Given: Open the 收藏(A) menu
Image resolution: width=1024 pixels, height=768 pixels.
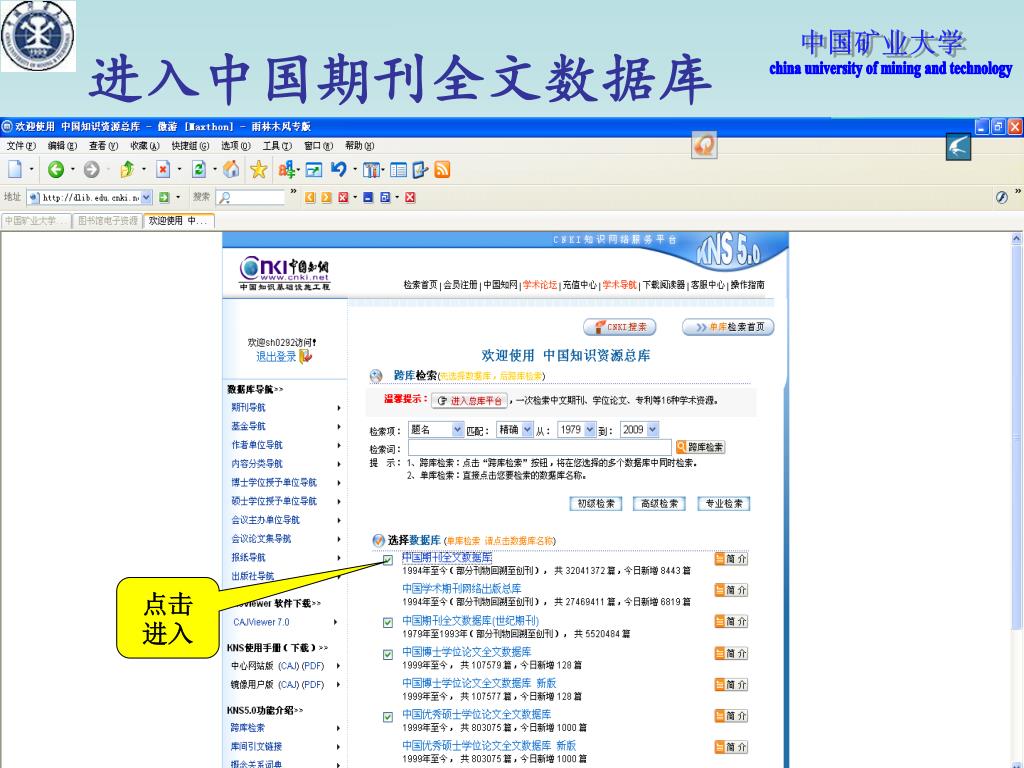Looking at the screenshot, I should coord(144,146).
